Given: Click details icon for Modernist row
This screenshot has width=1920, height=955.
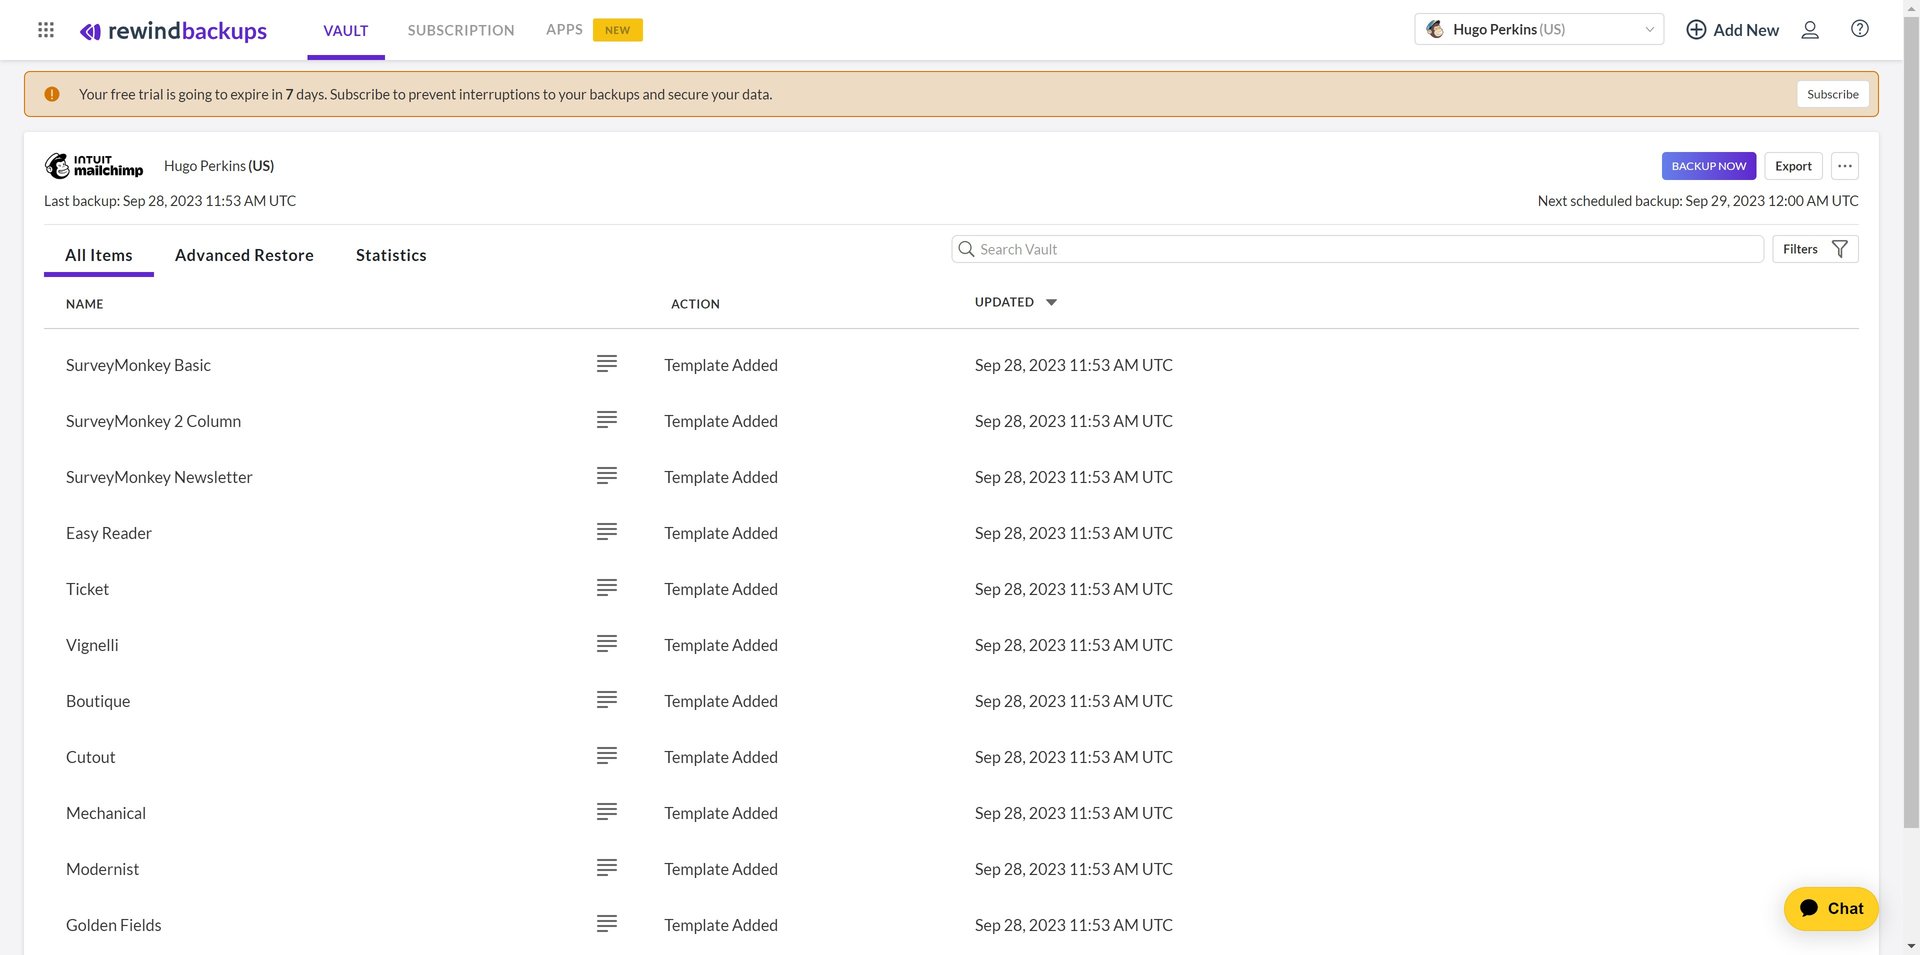Looking at the screenshot, I should 606,868.
